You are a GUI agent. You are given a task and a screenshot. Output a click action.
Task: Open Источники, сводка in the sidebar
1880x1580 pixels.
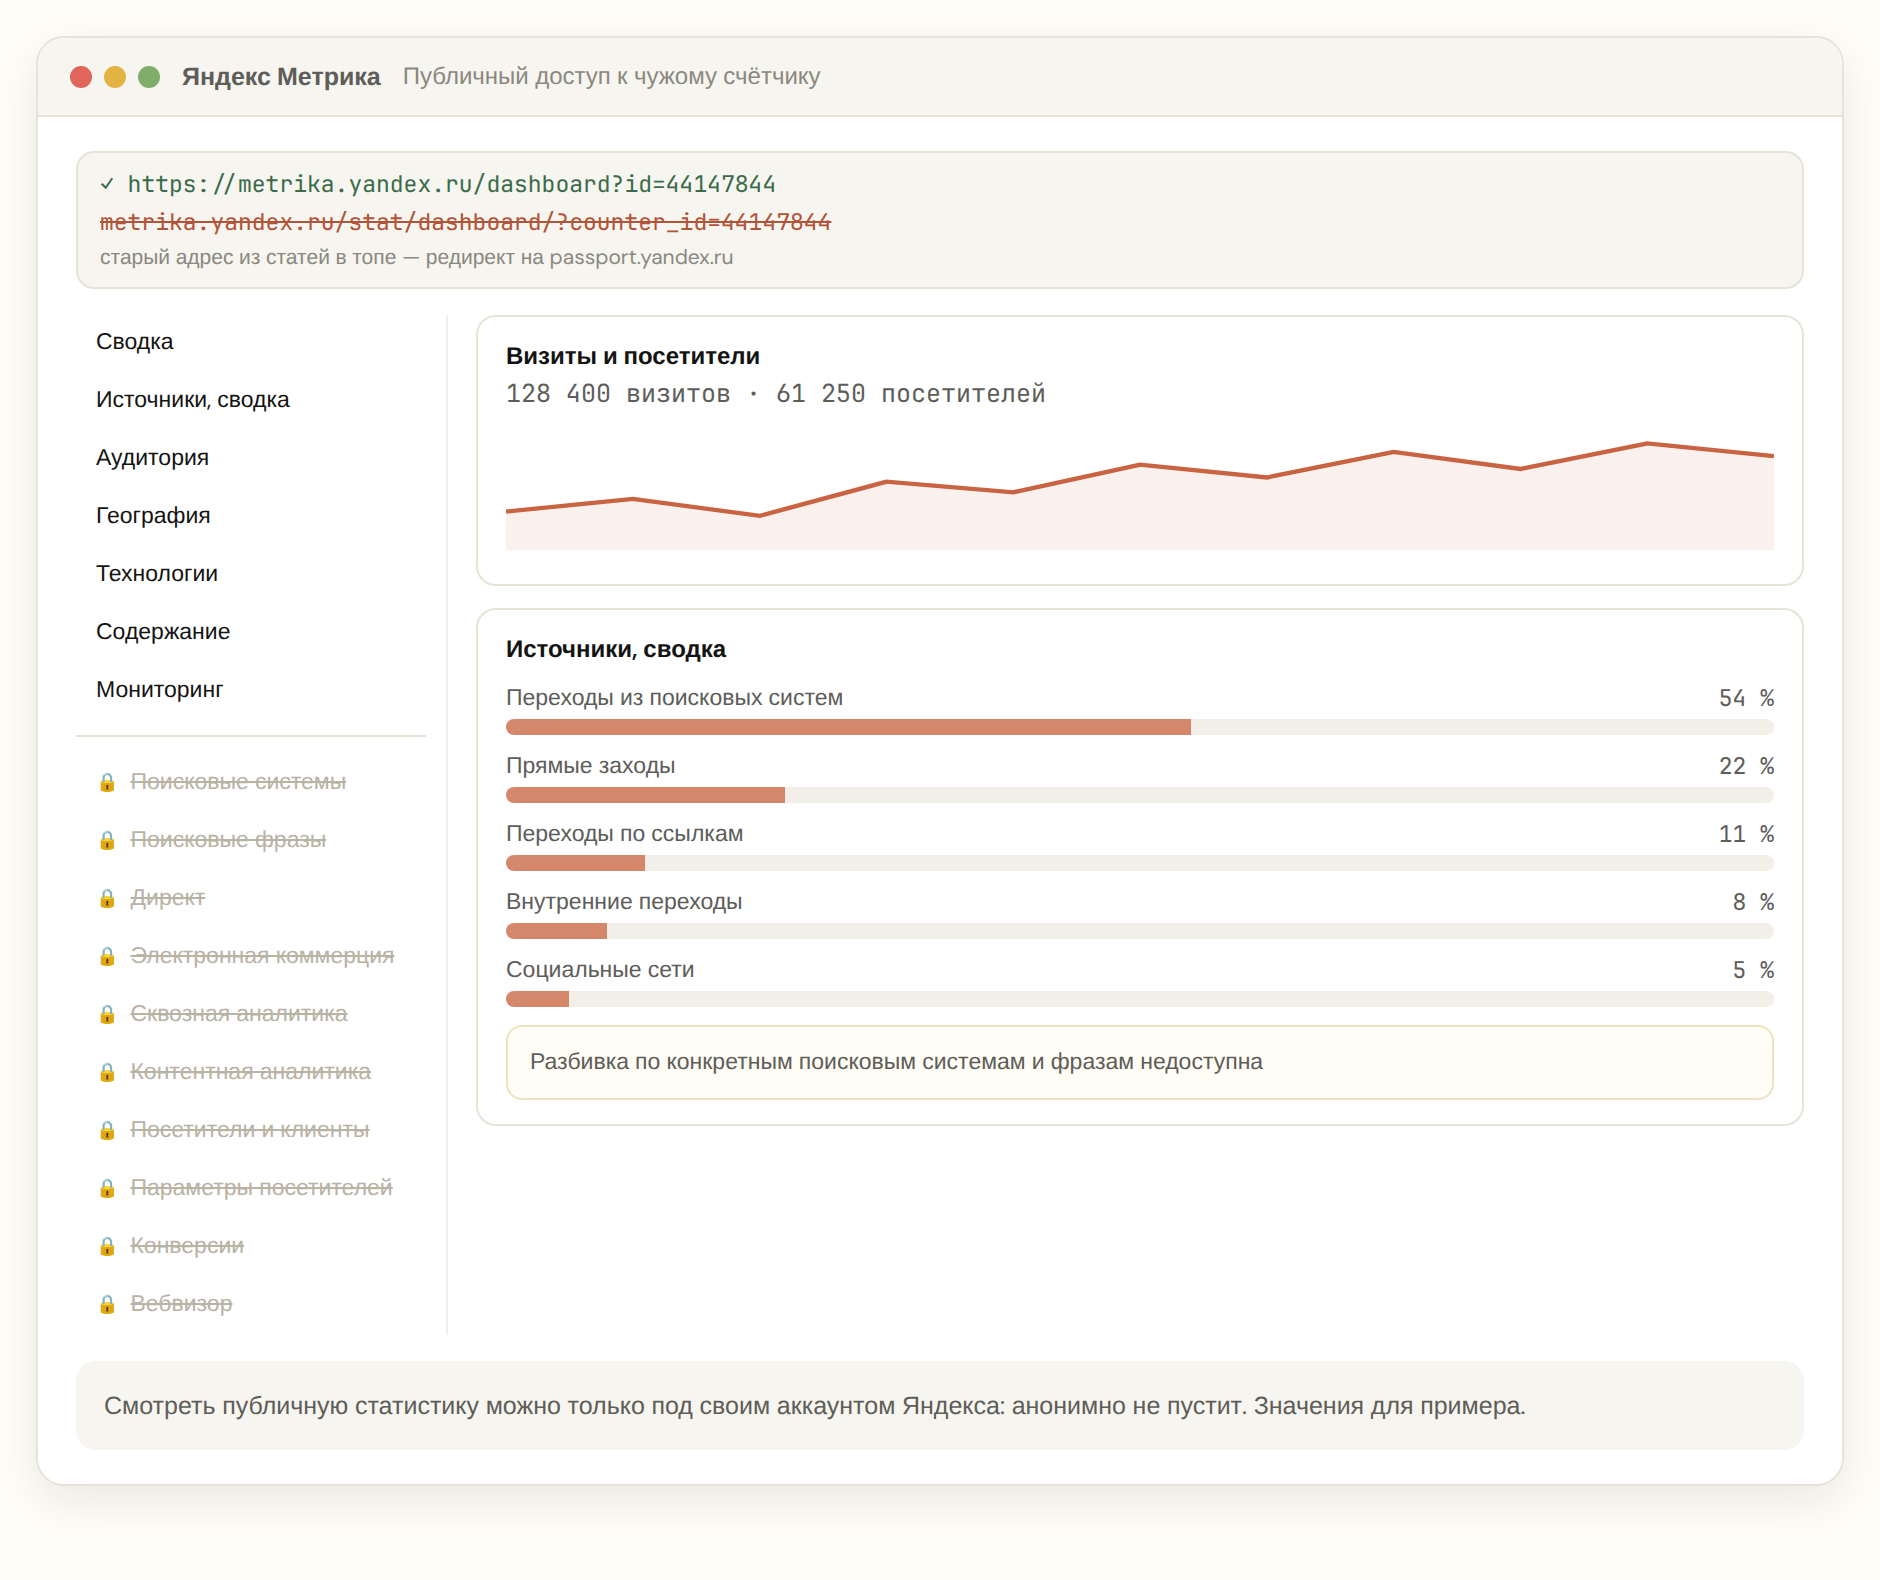coord(193,400)
